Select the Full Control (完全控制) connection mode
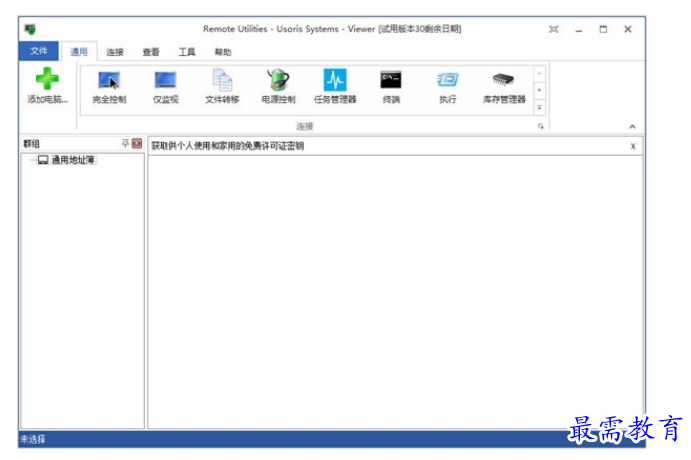The height and width of the screenshot is (460, 691). [x=109, y=87]
